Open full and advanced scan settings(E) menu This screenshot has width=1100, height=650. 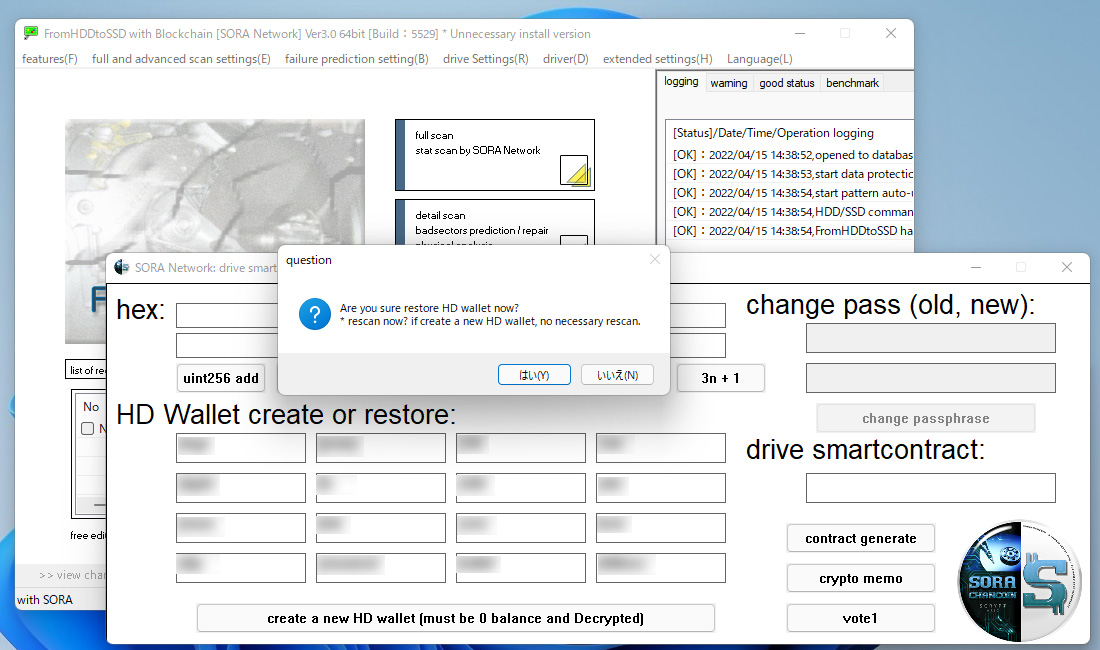pos(181,59)
